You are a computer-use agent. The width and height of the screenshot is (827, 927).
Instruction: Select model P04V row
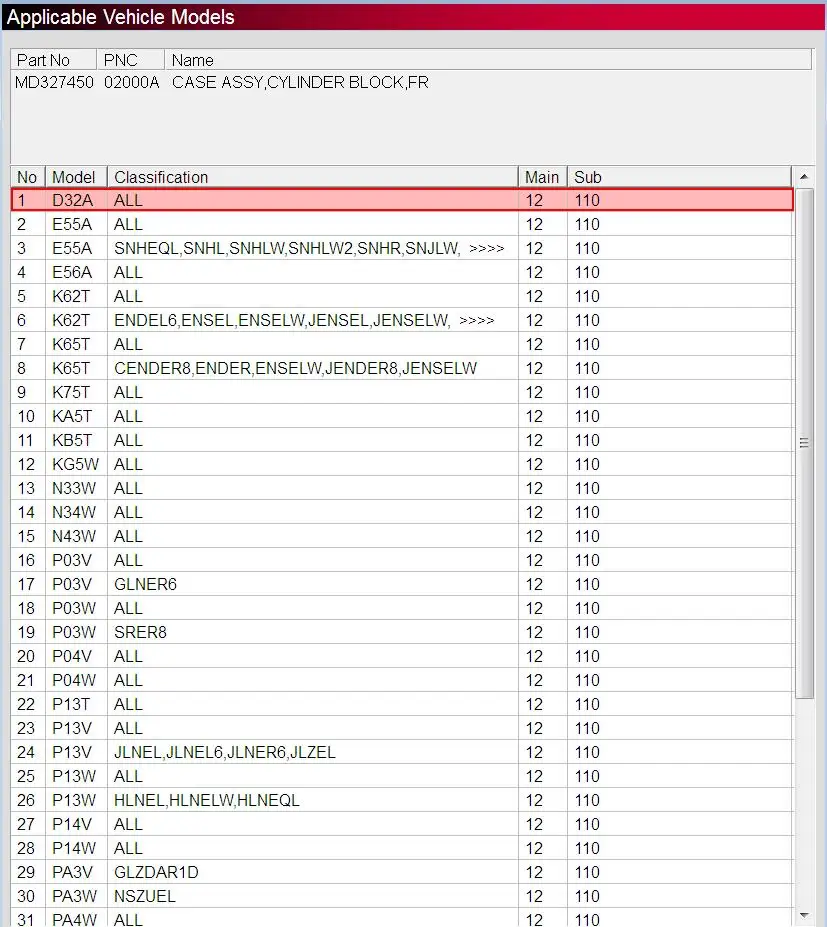pos(402,656)
